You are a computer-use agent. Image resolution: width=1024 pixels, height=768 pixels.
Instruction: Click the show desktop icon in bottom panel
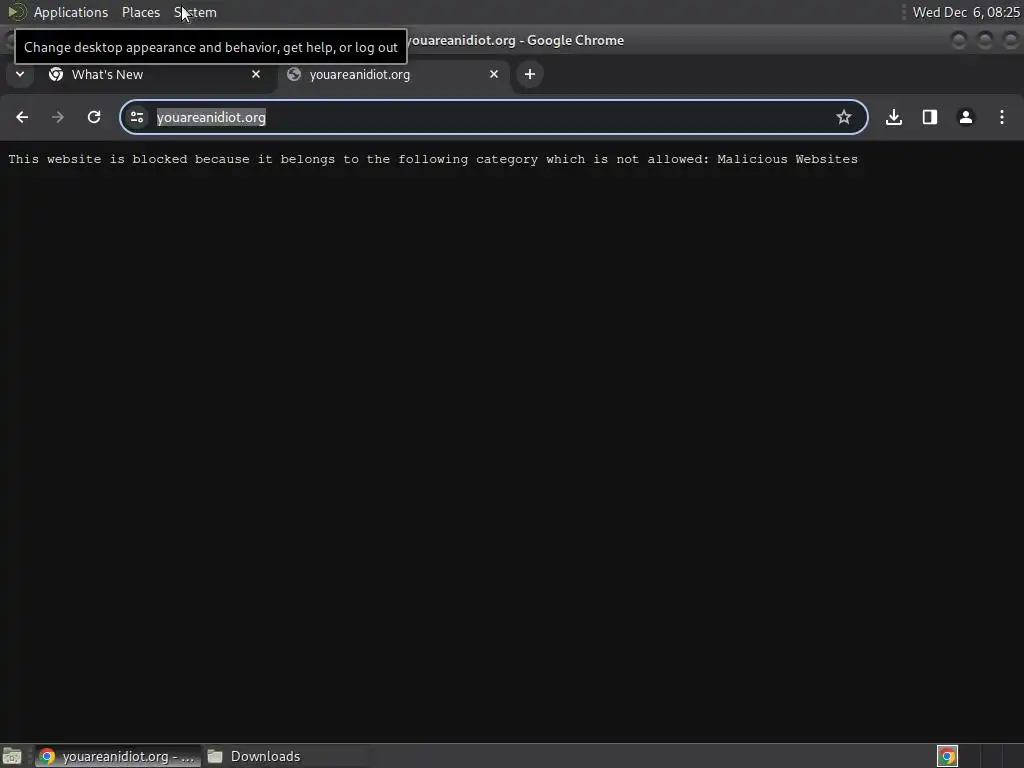(12, 756)
